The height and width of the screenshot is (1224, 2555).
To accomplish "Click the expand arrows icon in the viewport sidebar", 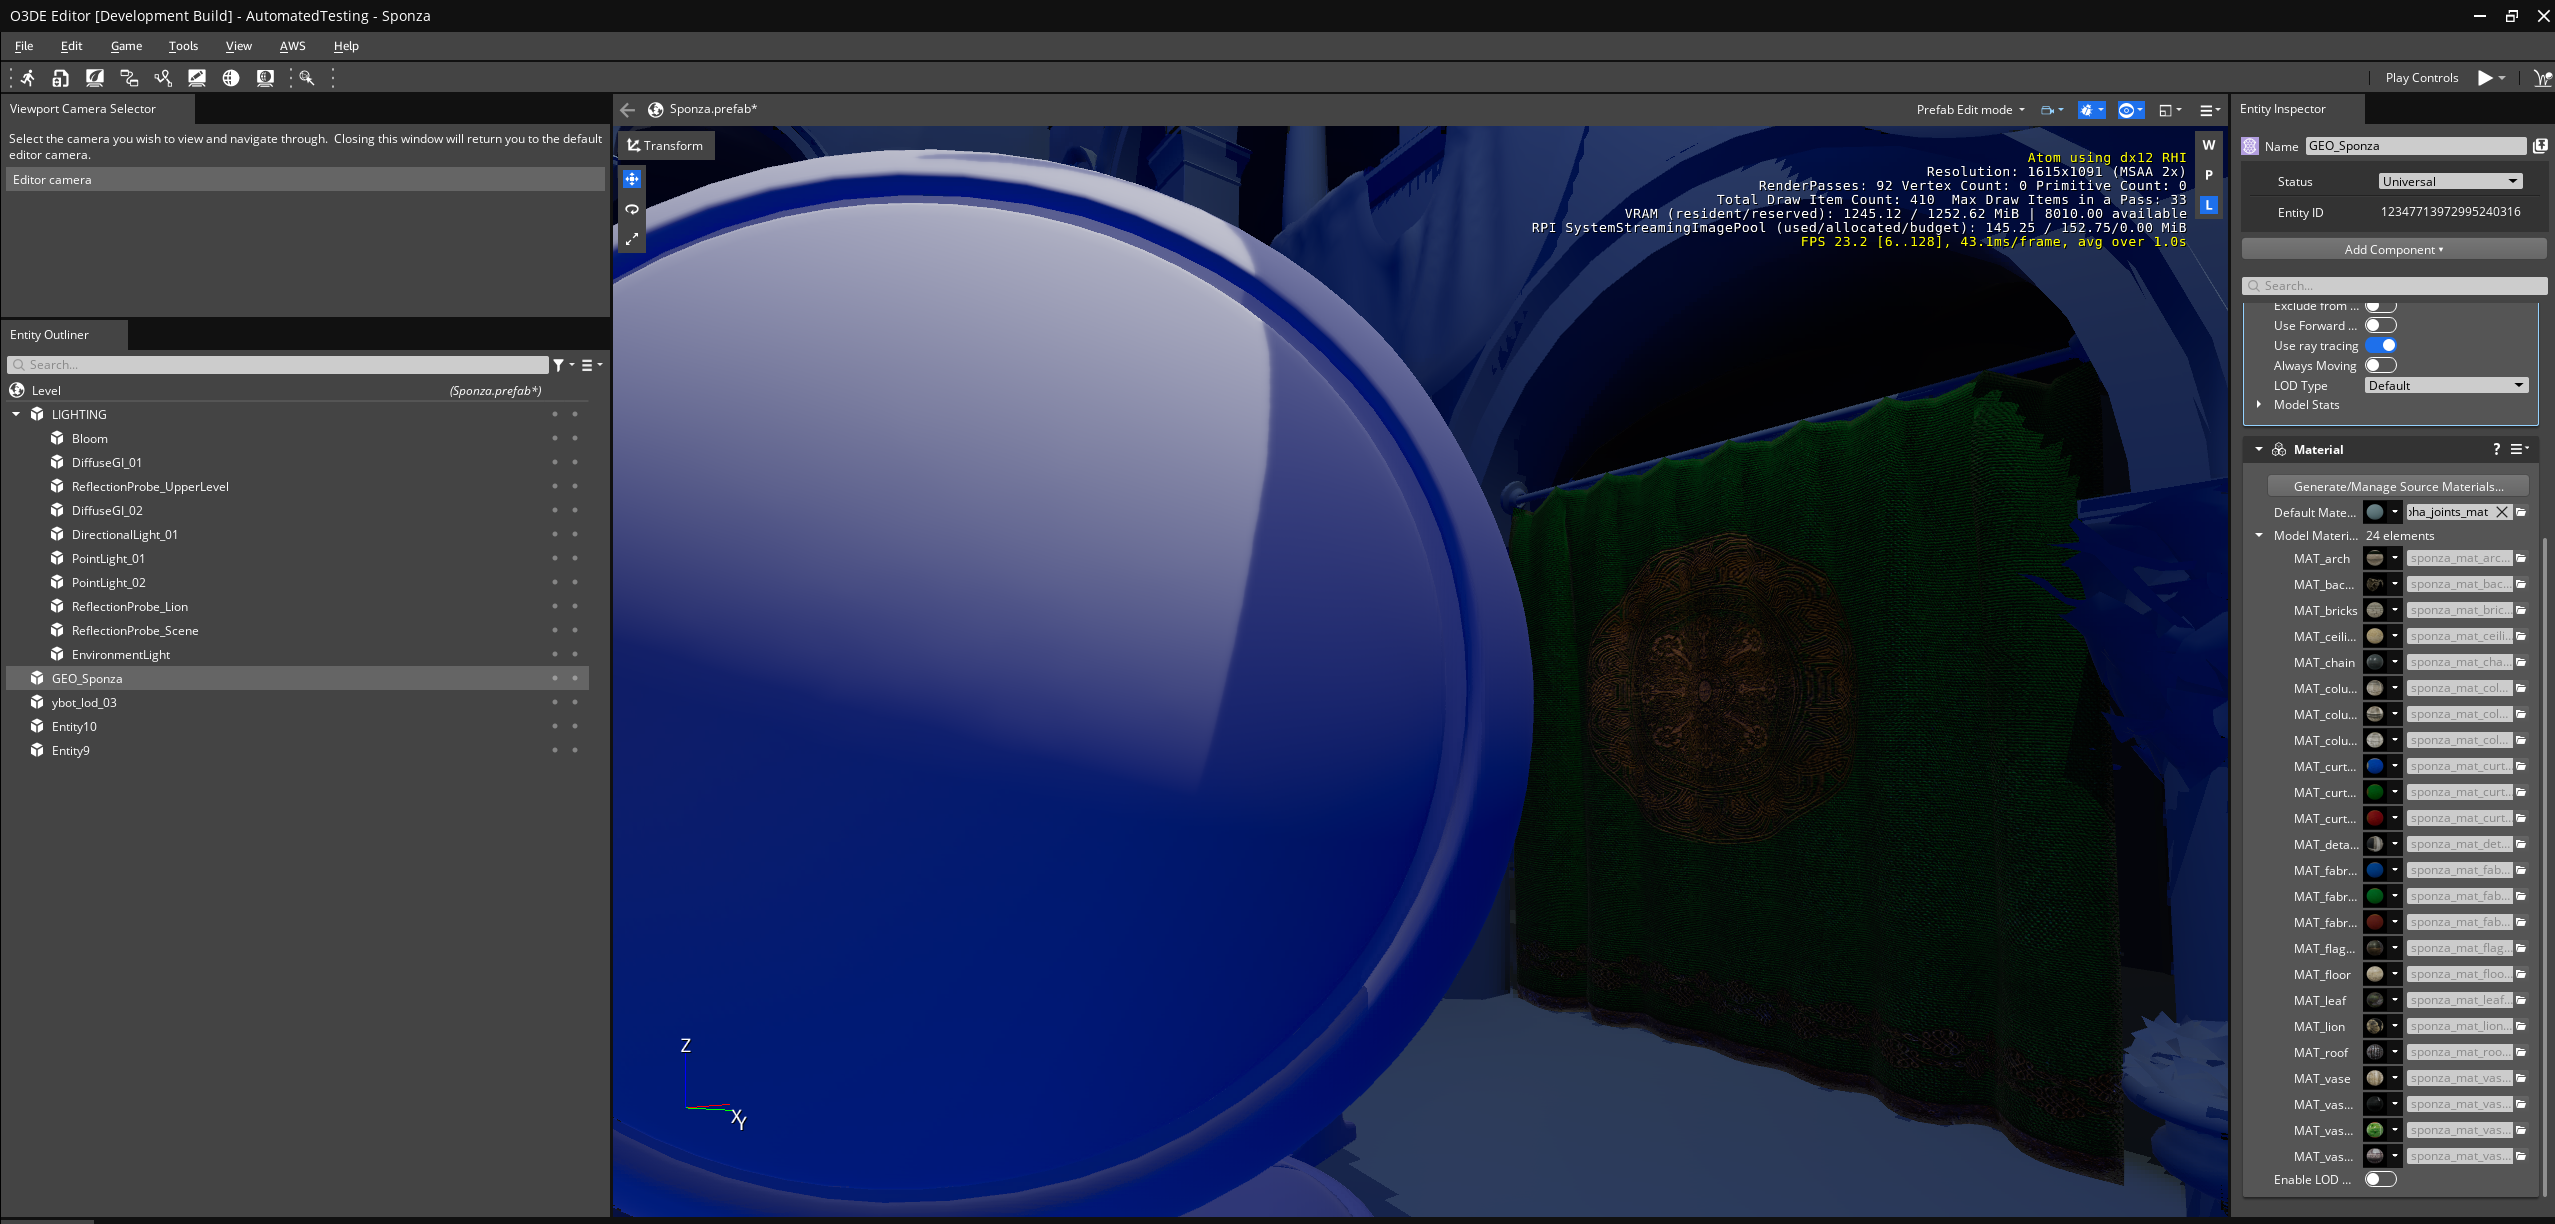I will click(x=631, y=239).
